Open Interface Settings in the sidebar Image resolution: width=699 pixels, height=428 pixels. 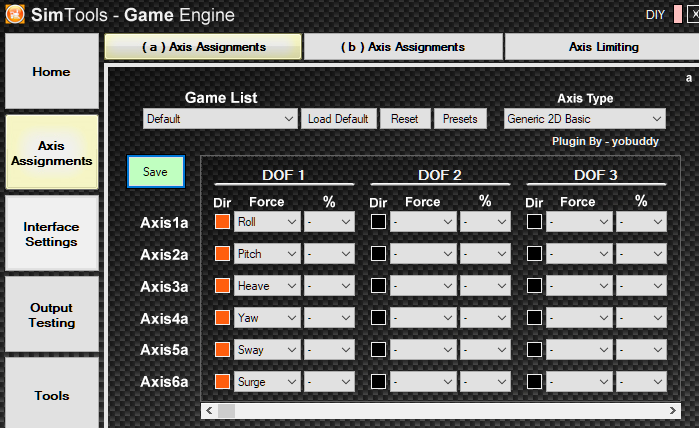52,234
